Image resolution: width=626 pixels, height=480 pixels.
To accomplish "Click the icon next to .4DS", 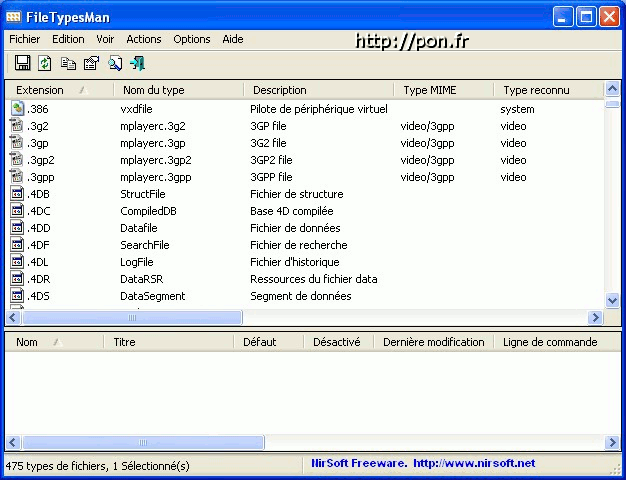I will tap(17, 296).
